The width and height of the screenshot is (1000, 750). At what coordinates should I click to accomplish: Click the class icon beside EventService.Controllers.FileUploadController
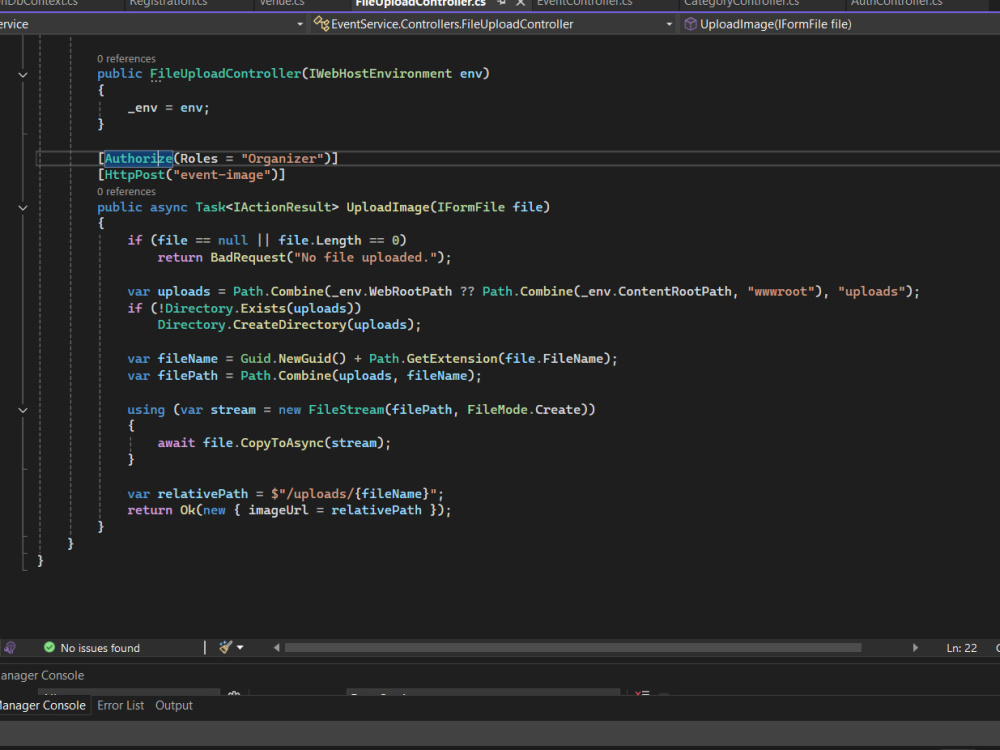tap(321, 24)
